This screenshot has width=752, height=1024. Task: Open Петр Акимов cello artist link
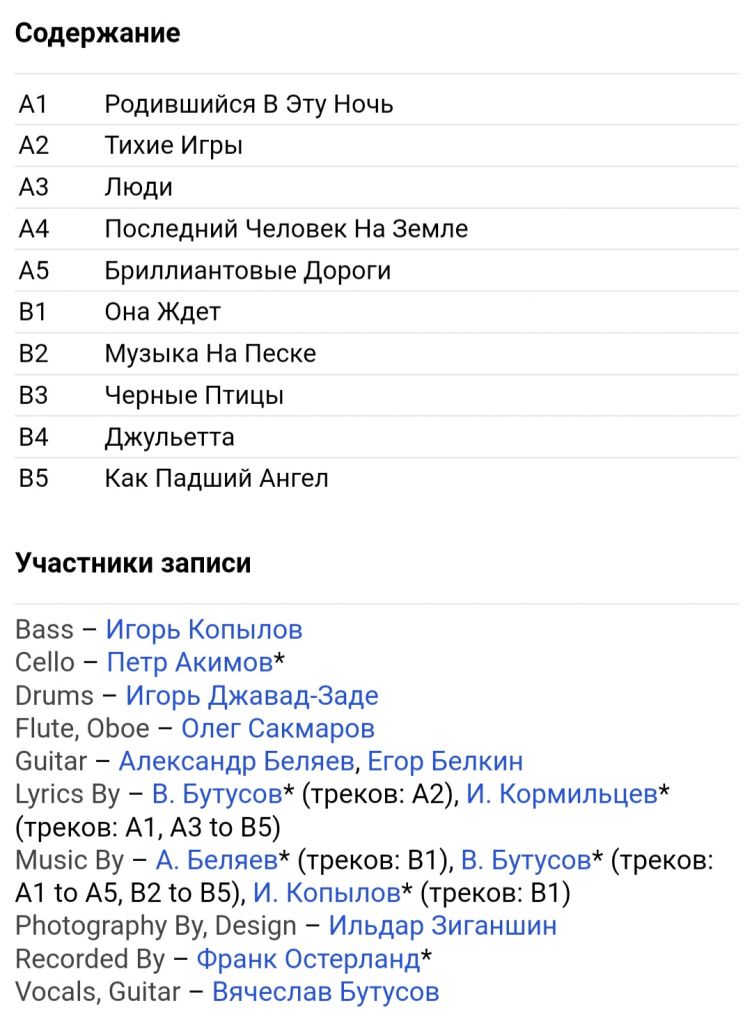pyautogui.click(x=189, y=663)
